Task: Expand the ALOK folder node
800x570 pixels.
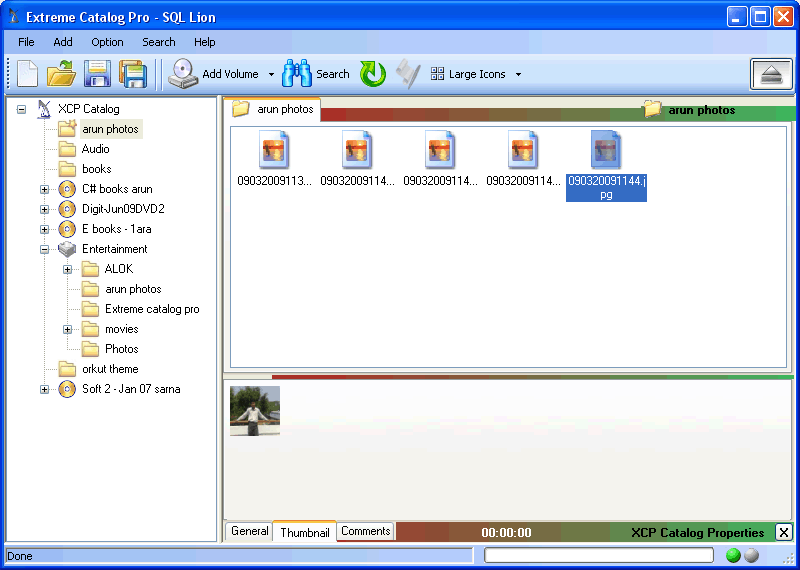Action: pyautogui.click(x=67, y=269)
